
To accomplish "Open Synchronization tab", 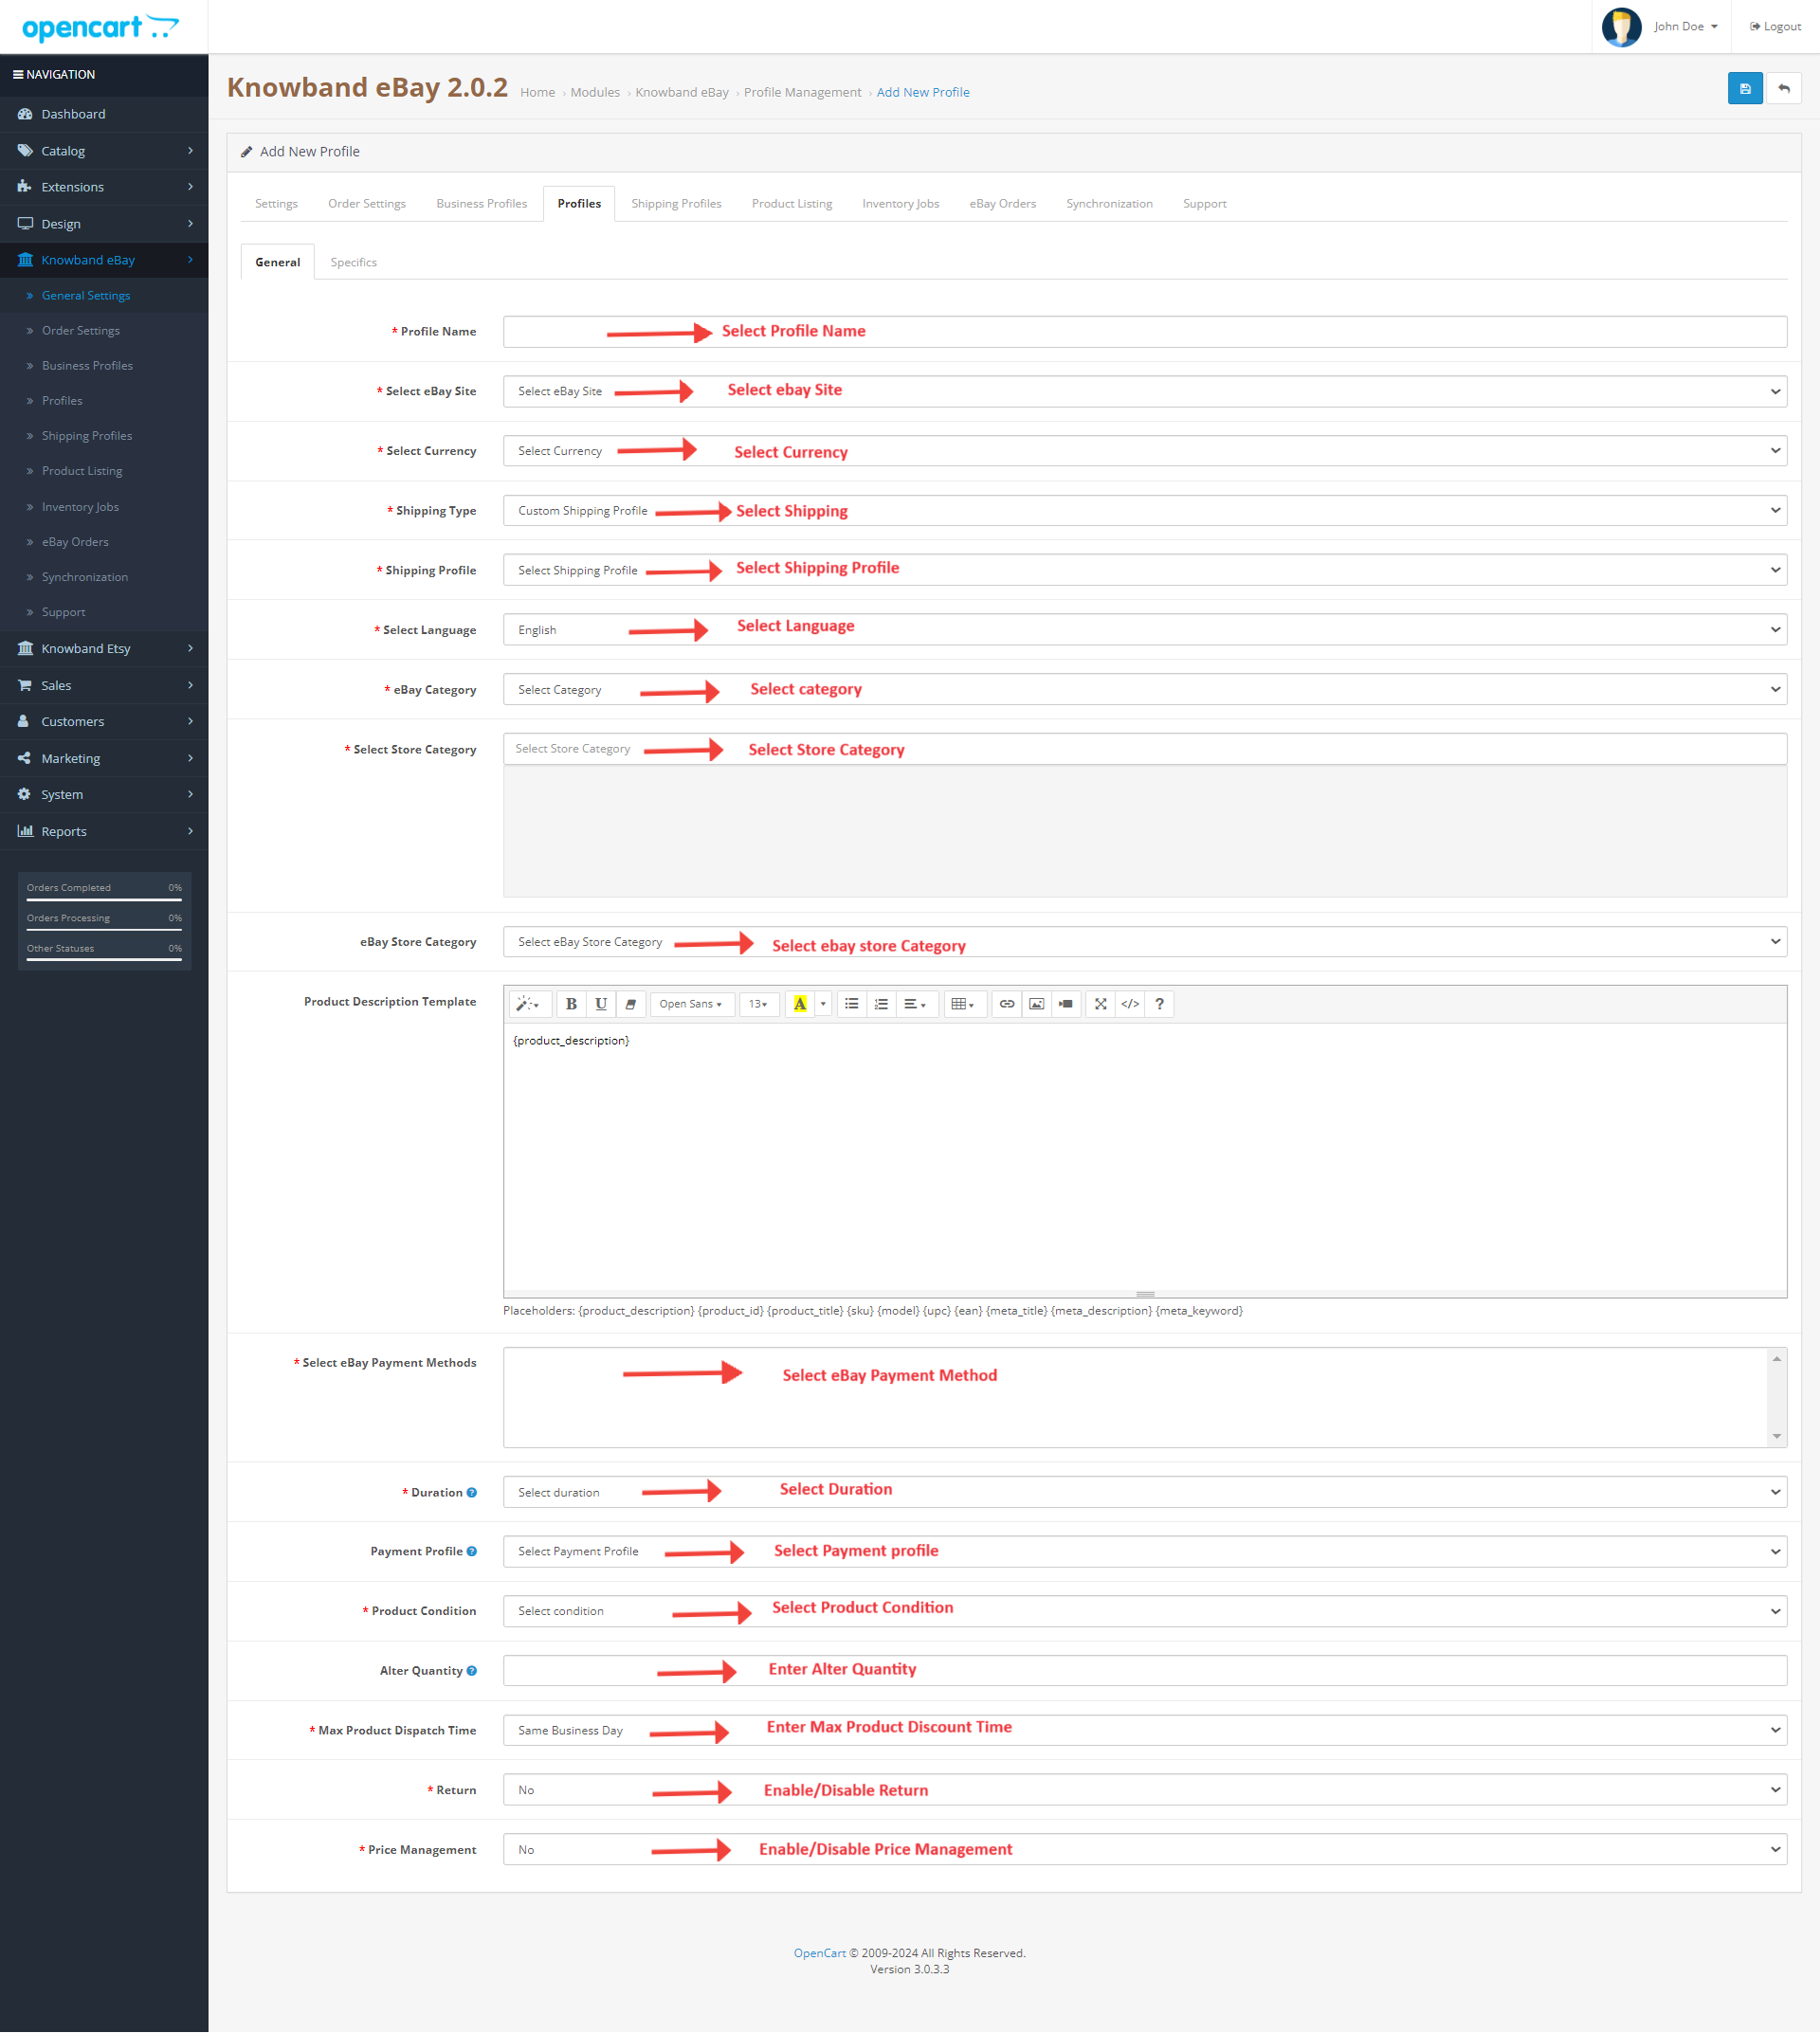I will tap(1109, 204).
